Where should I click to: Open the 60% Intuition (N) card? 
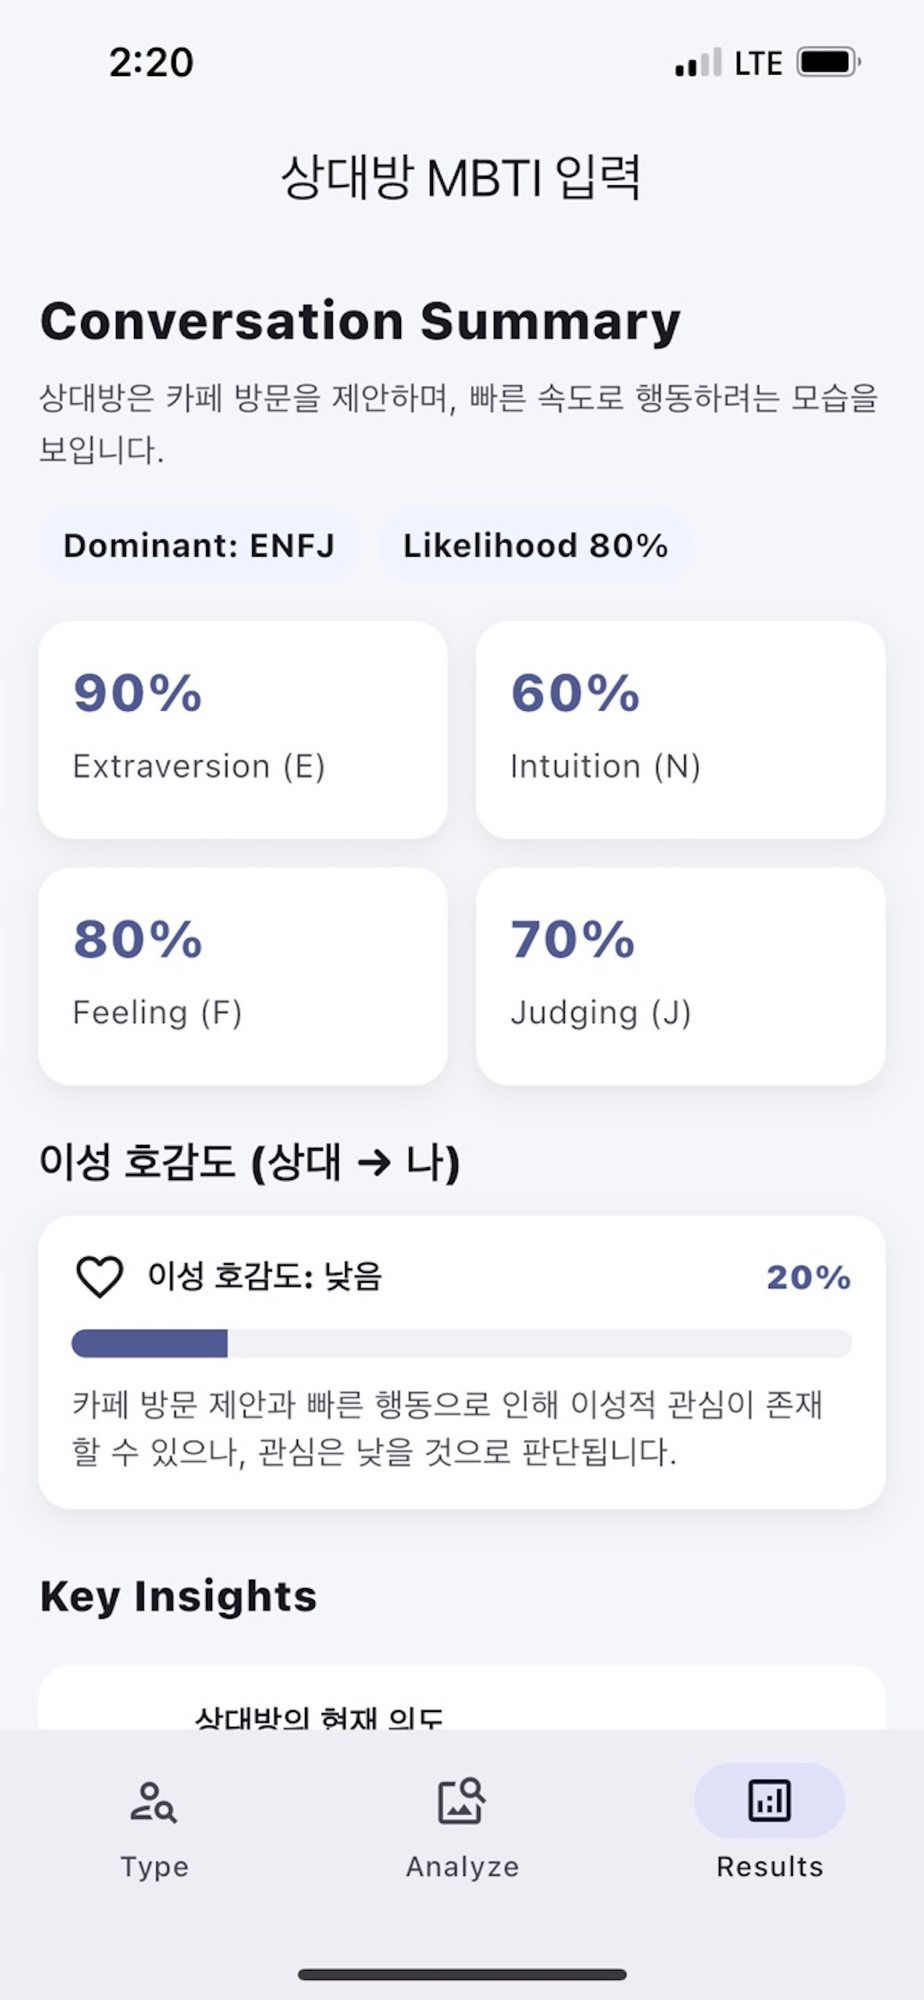tap(680, 730)
